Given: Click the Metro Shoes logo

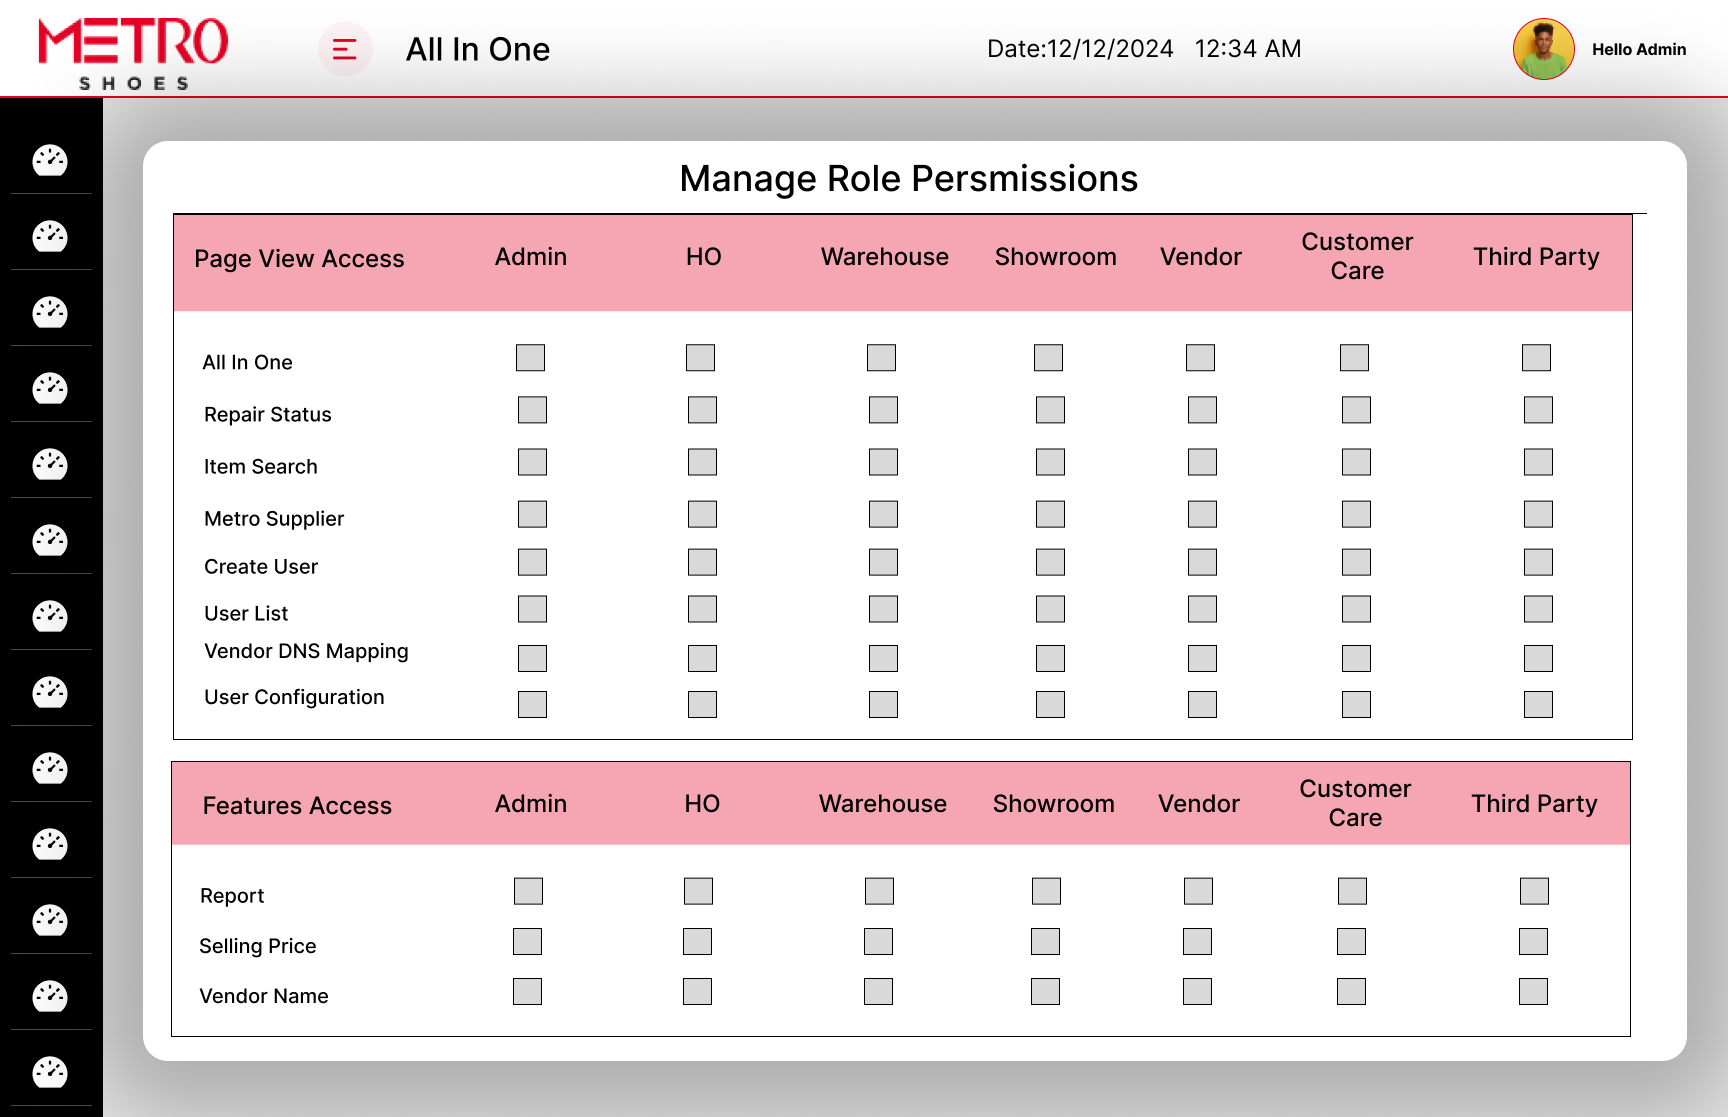Looking at the screenshot, I should 134,53.
